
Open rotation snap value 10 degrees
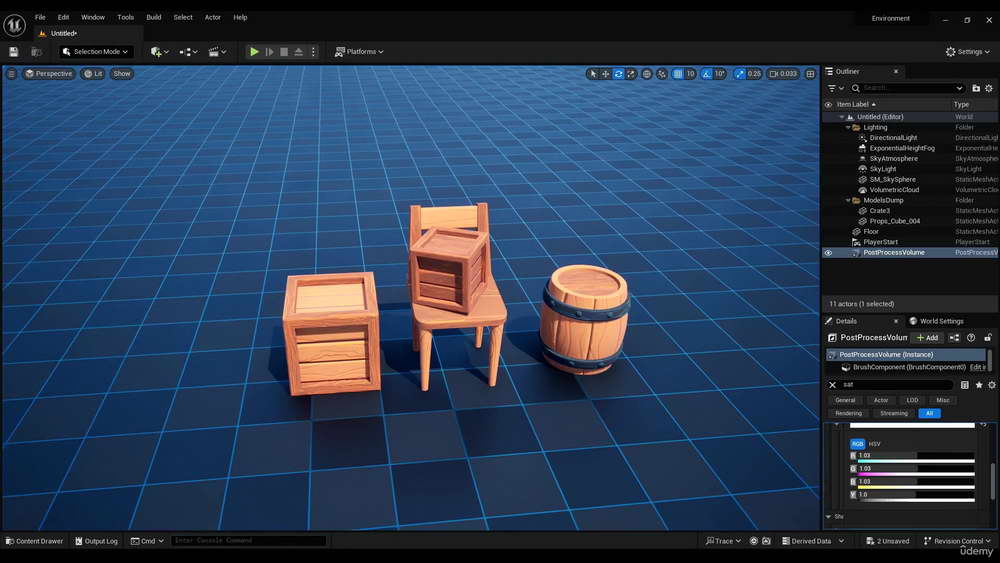(720, 74)
